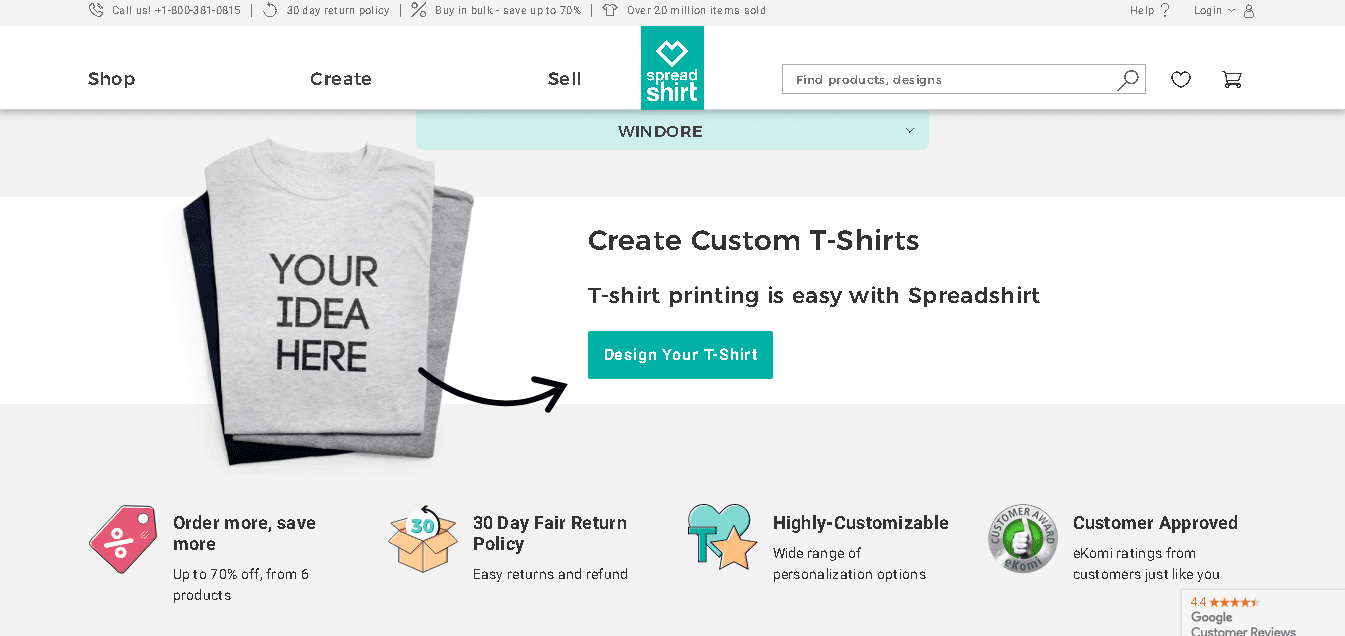Open the Create menu
Viewport: 1345px width, 636px height.
coord(340,78)
